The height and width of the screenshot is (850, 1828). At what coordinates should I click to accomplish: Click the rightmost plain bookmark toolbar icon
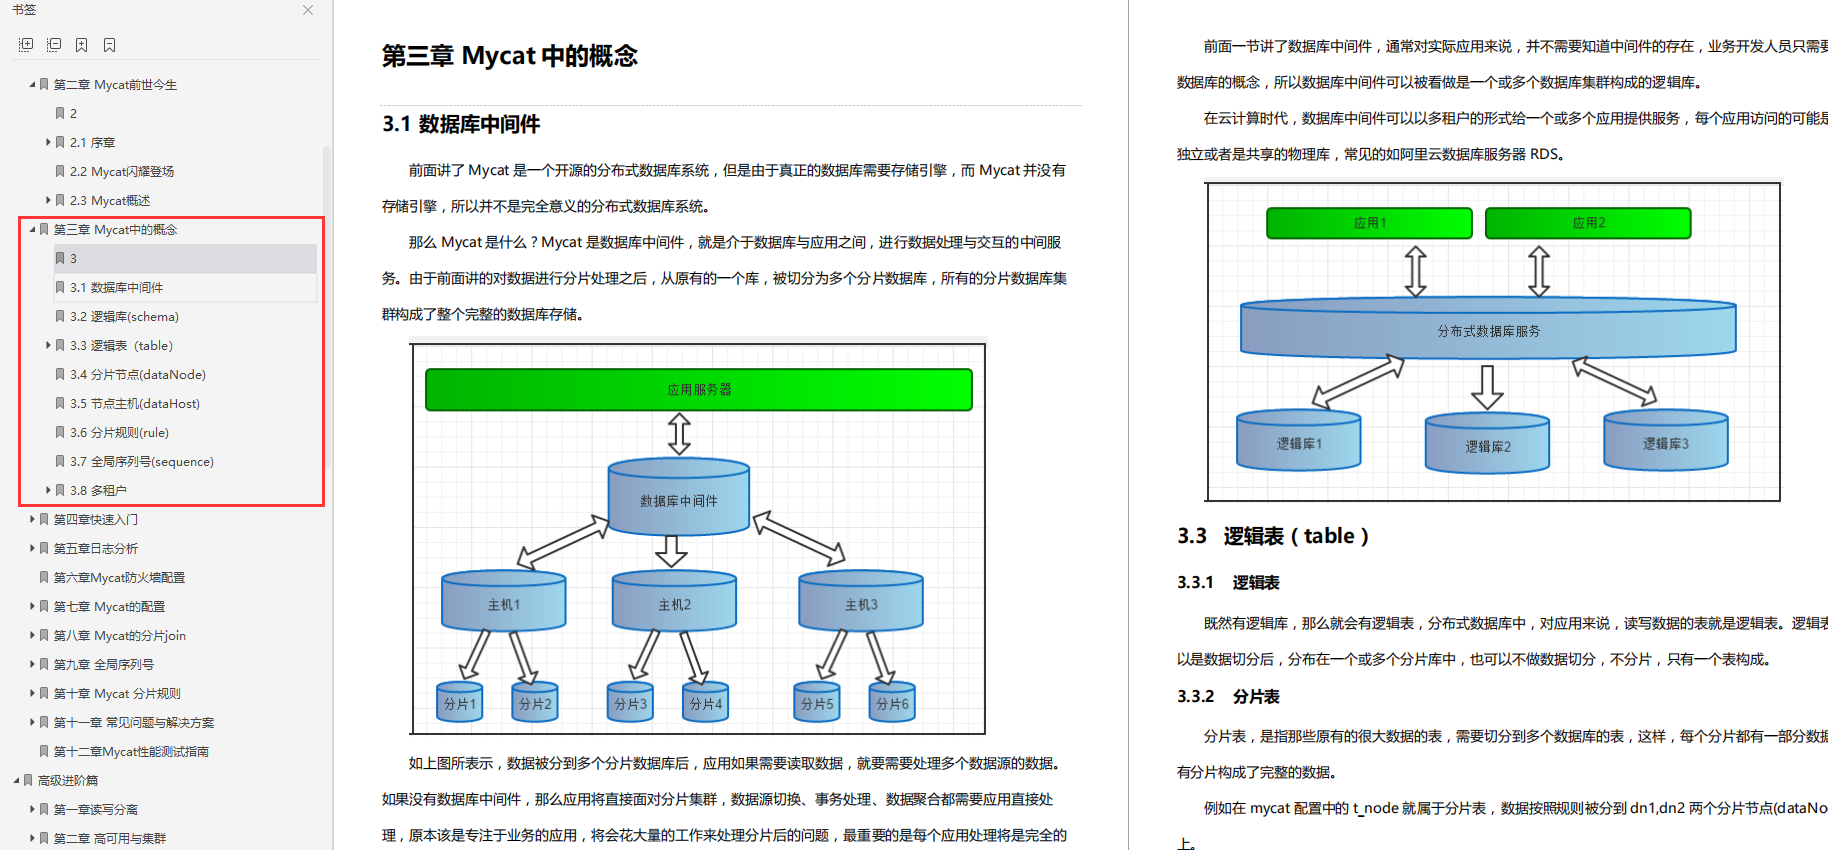(x=110, y=45)
